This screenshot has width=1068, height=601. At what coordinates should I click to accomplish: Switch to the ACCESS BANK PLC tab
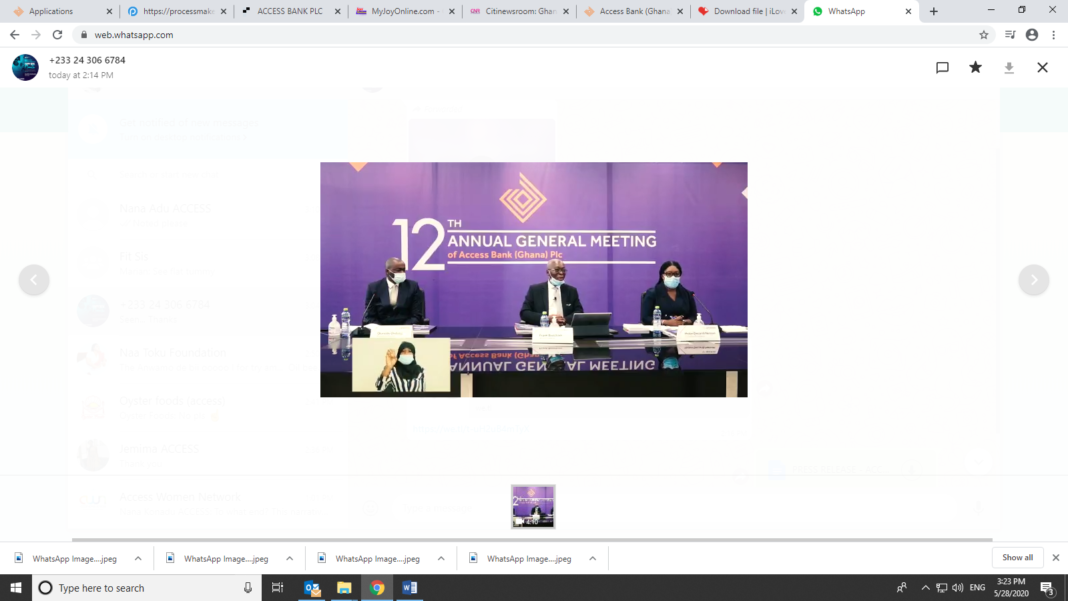tap(289, 11)
